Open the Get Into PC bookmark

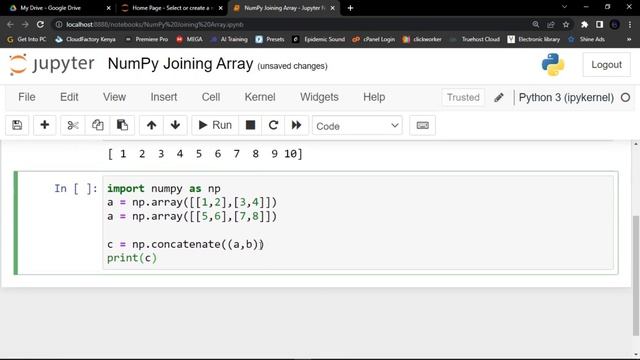point(27,39)
